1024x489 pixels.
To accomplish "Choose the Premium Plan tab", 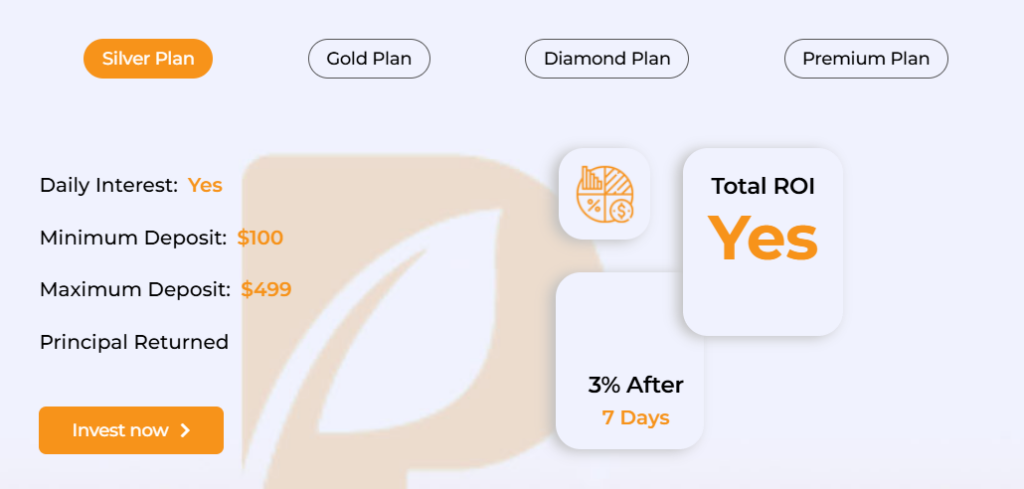I will [866, 59].
